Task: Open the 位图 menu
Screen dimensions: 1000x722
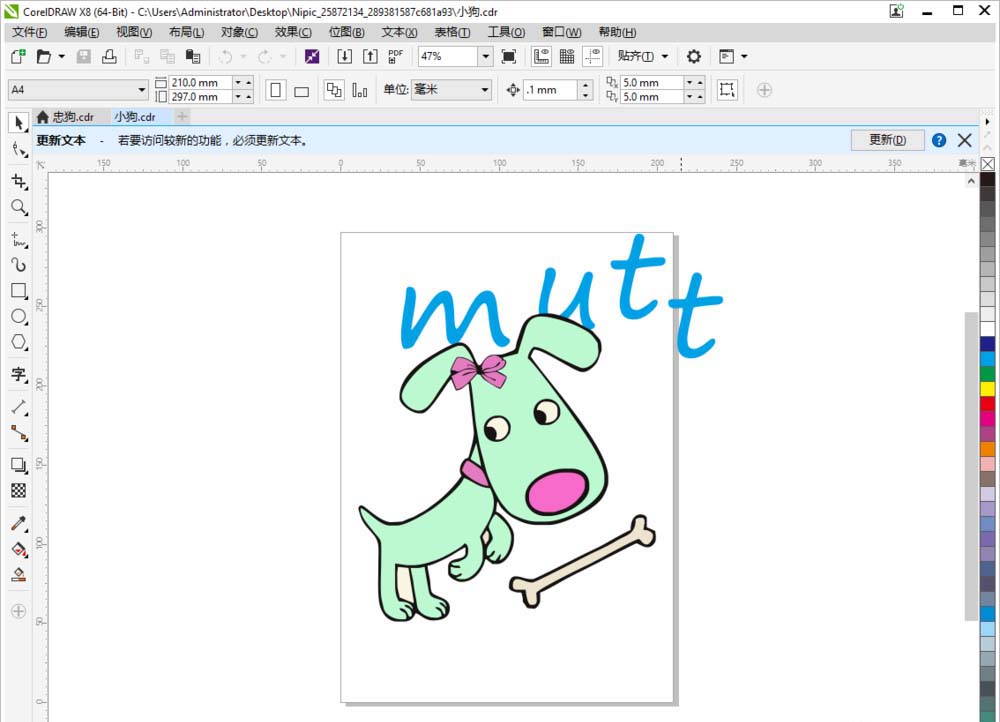Action: click(346, 32)
